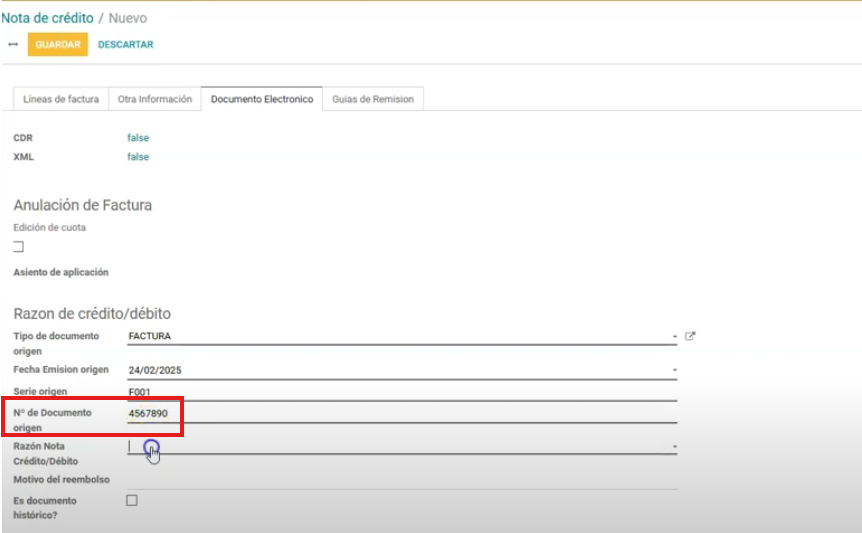Open the Fecha Emision origen dropdown arrow

(x=675, y=370)
